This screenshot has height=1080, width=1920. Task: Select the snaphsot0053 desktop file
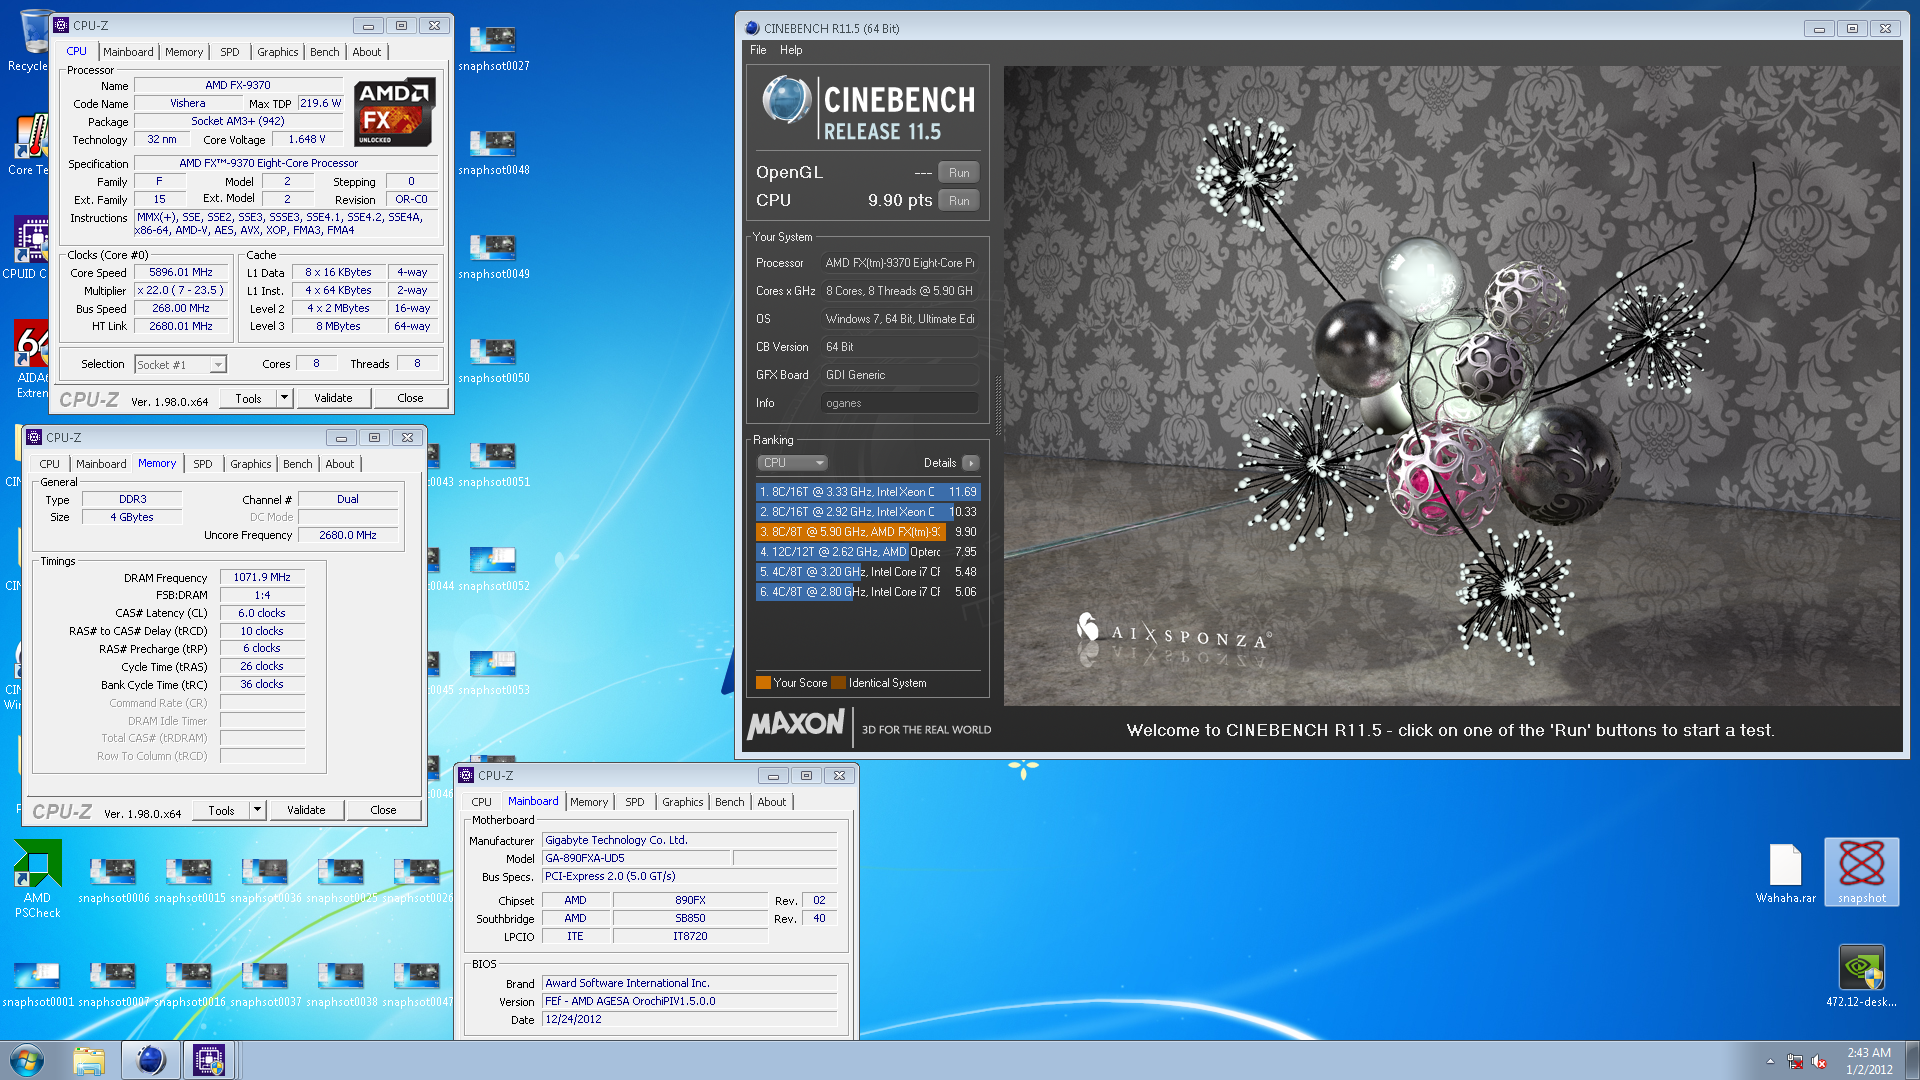tap(493, 672)
